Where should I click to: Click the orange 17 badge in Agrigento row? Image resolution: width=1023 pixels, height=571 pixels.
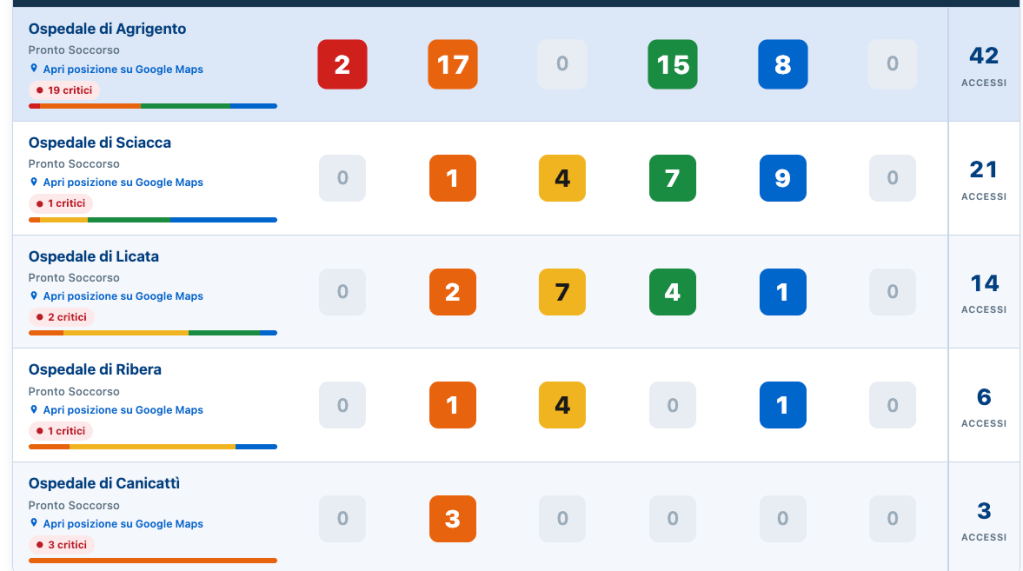pyautogui.click(x=452, y=64)
